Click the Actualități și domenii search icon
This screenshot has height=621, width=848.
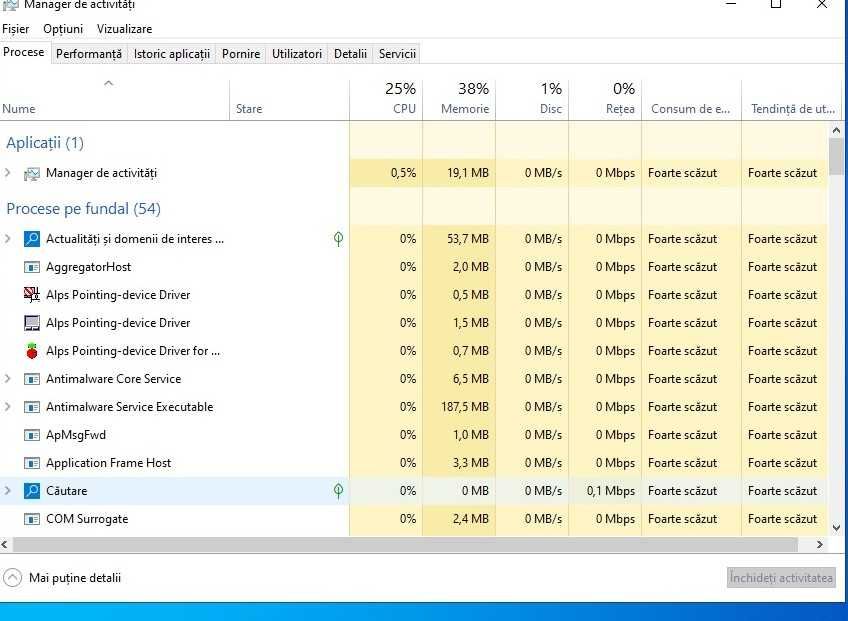click(x=31, y=239)
